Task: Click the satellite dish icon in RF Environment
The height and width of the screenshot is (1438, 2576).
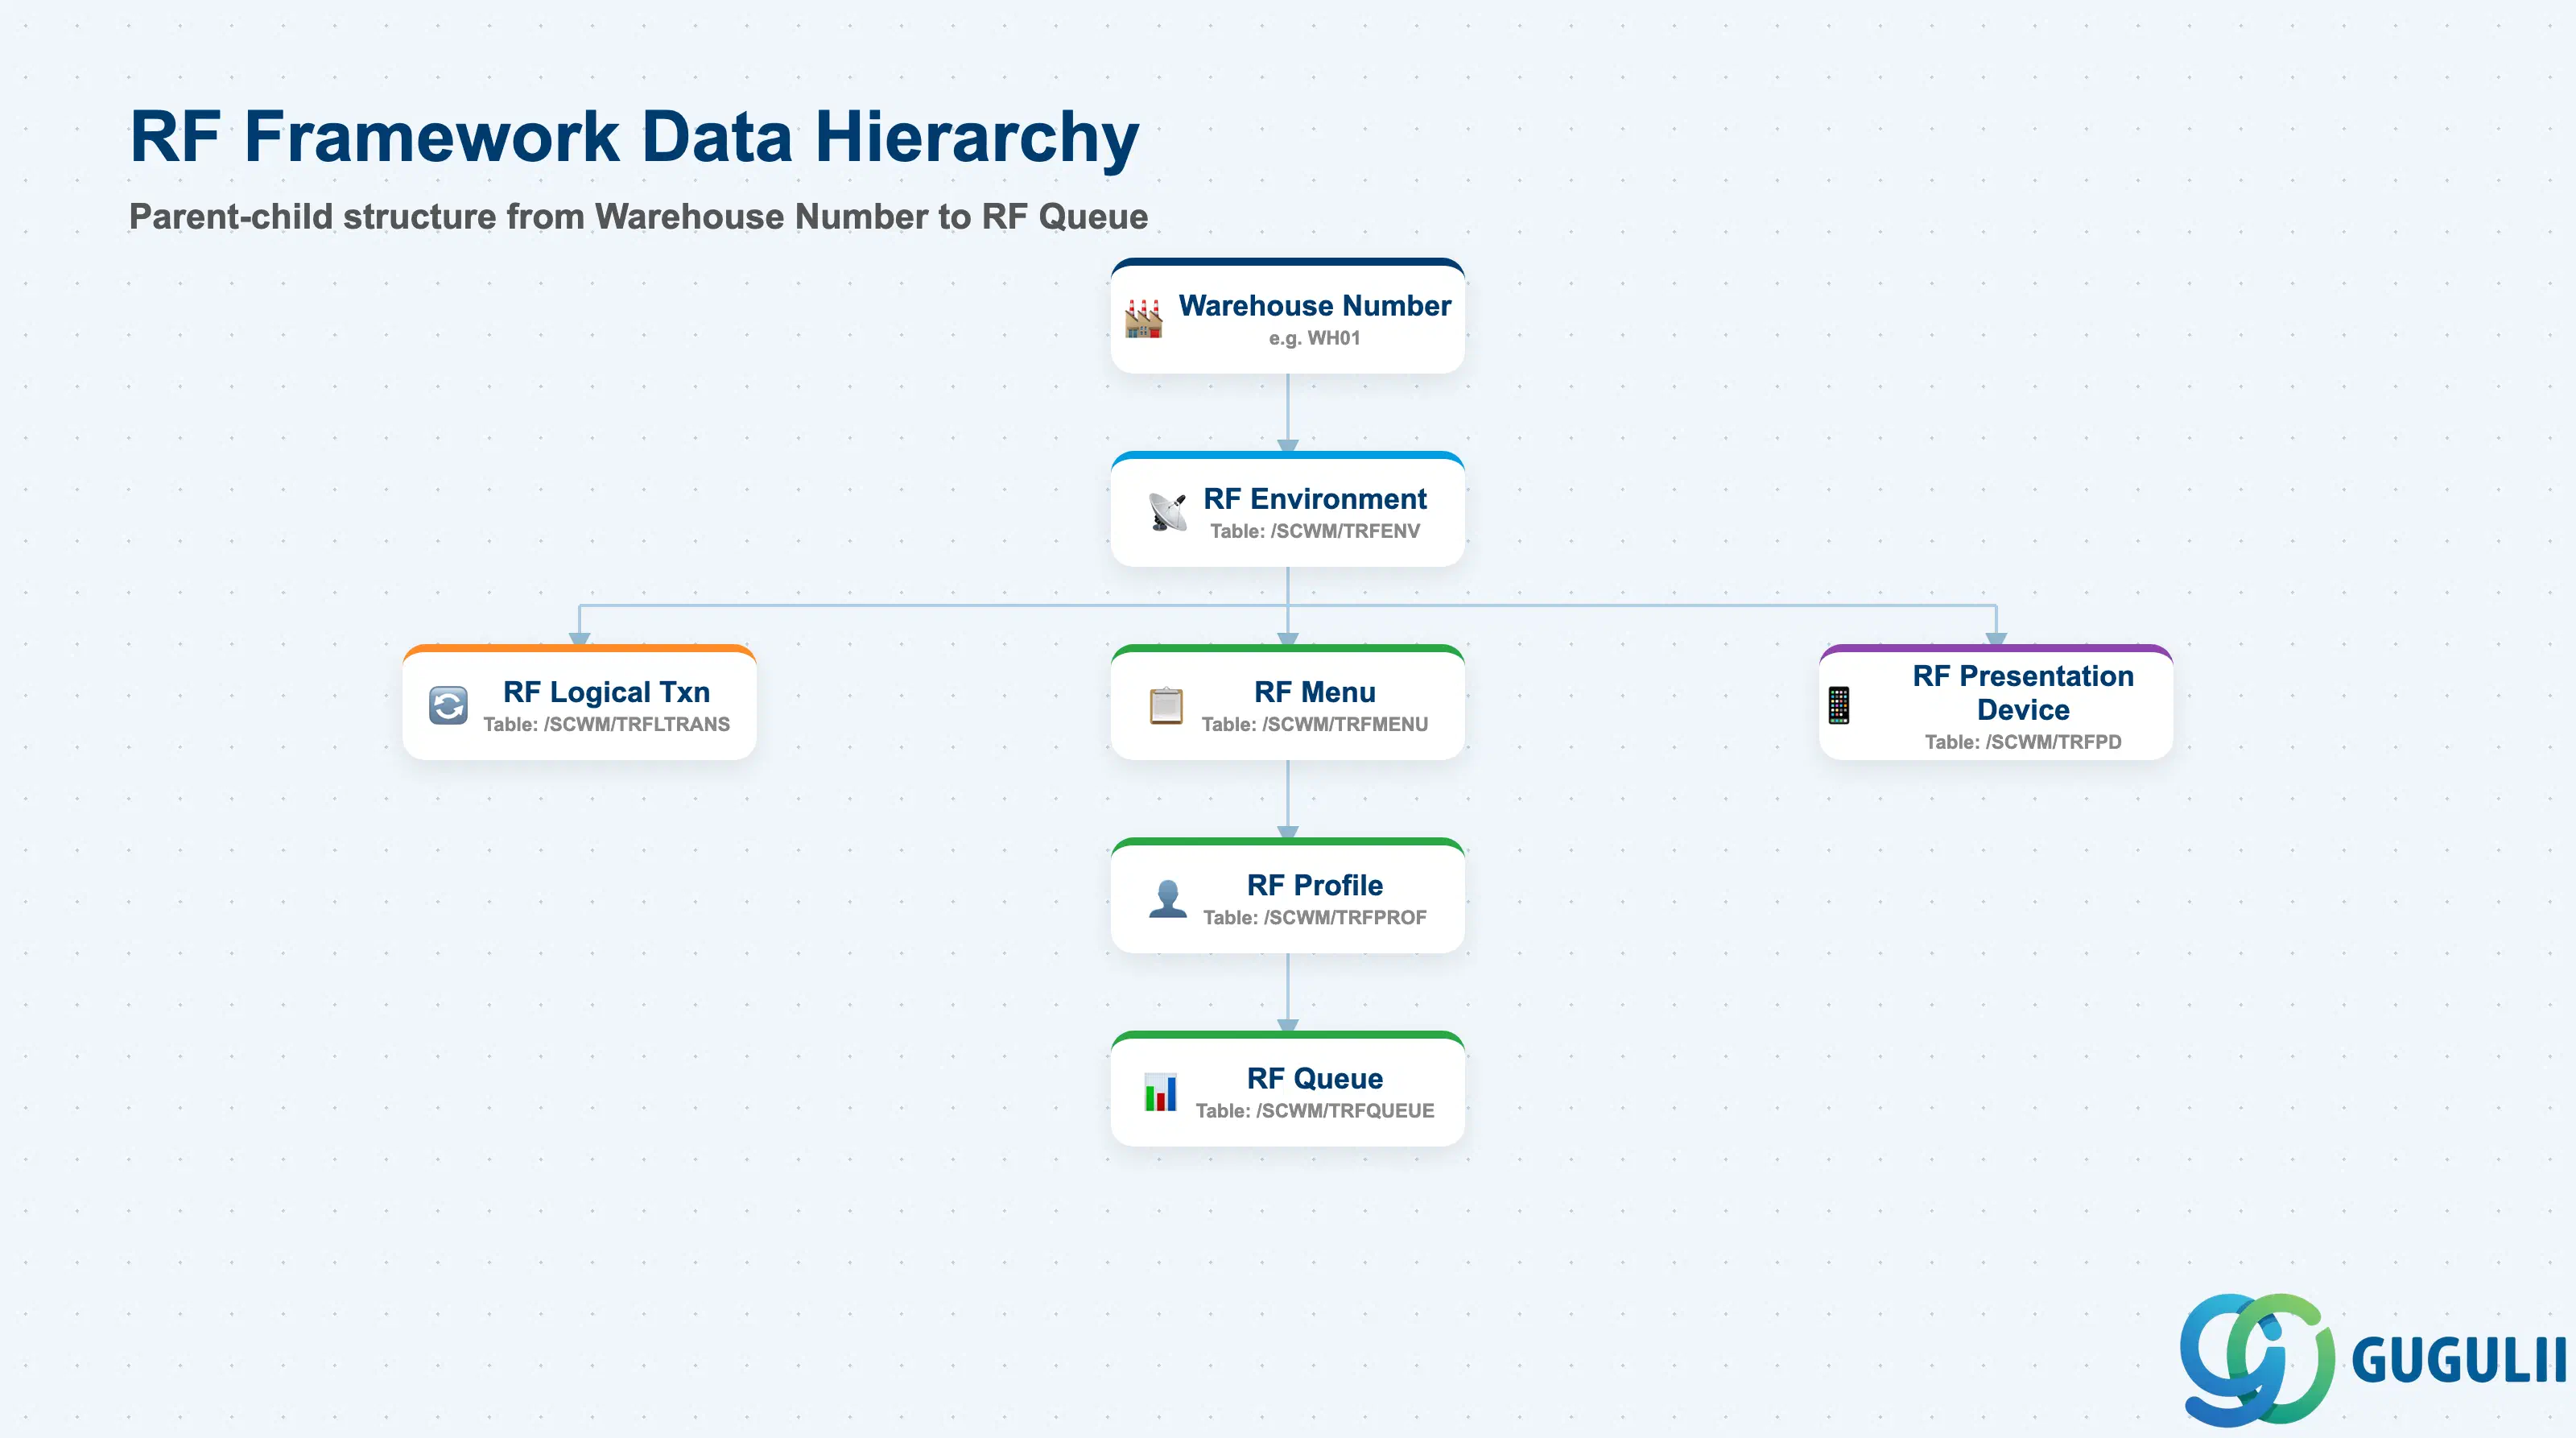Action: click(1167, 511)
